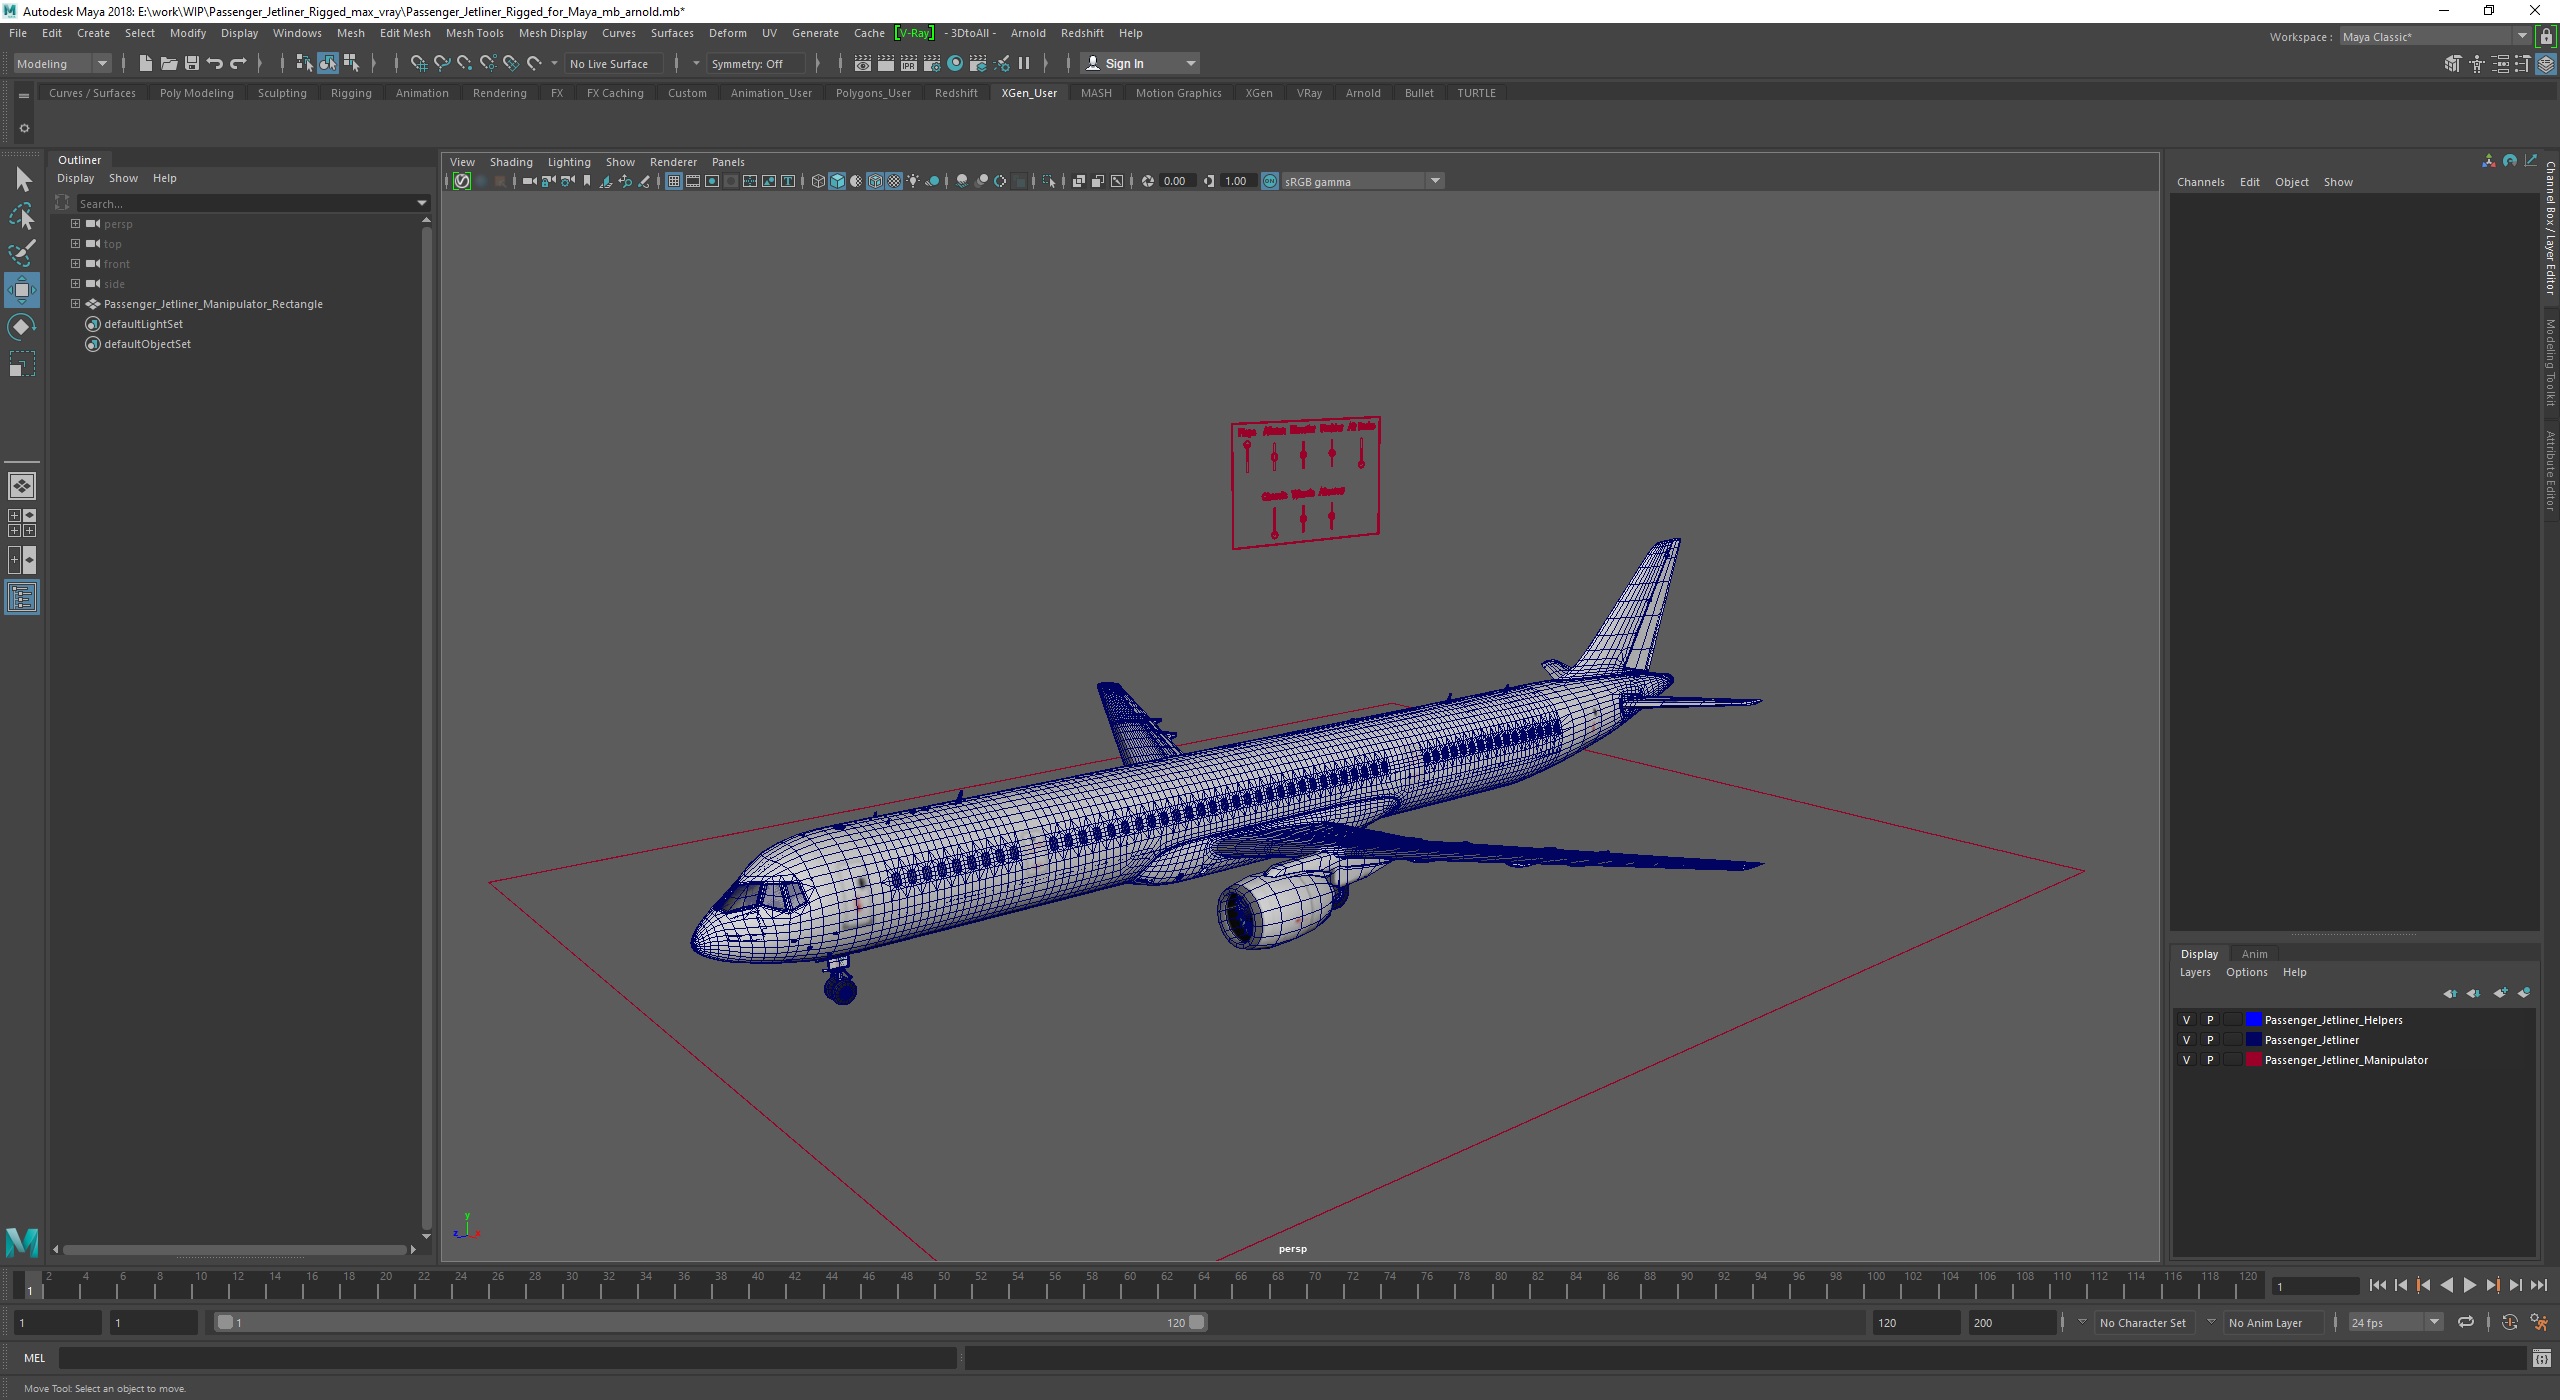Viewport: 2560px width, 1400px height.
Task: Toggle display type box of Passenger_Jetliner_Manipulator layer
Action: (x=2232, y=1060)
